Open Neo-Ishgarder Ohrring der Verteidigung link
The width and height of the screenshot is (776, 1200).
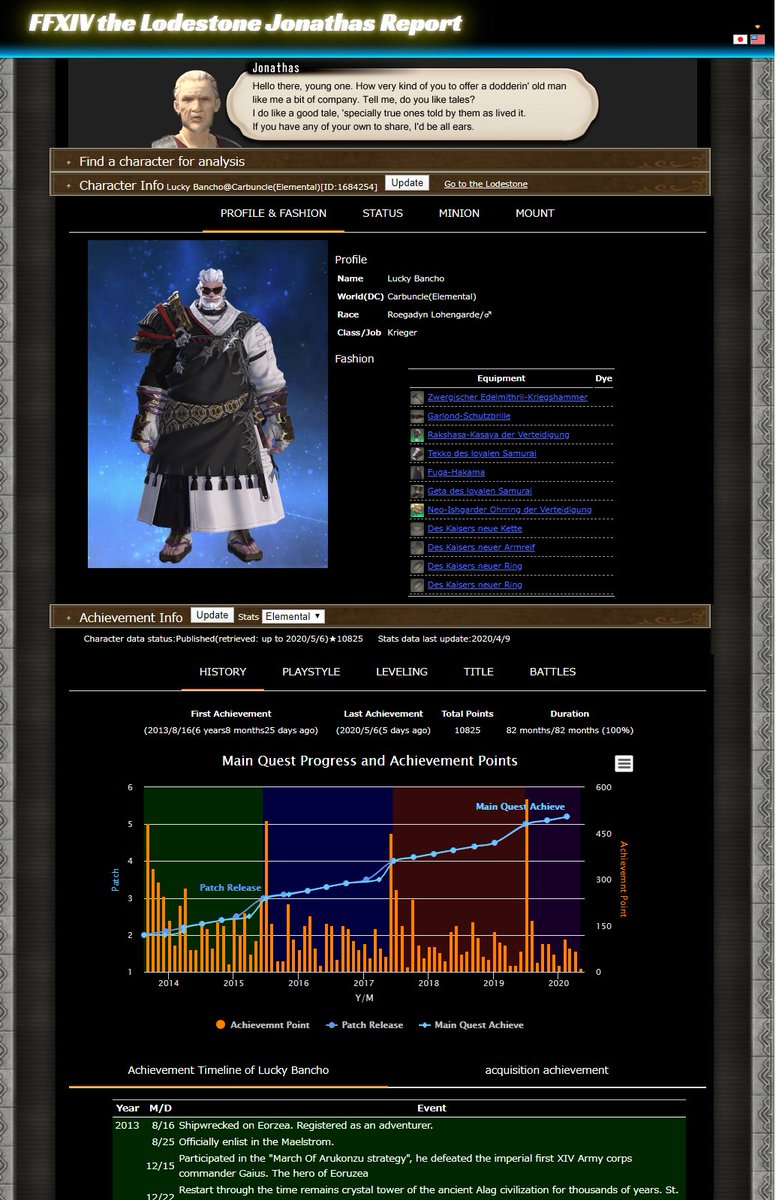point(509,510)
